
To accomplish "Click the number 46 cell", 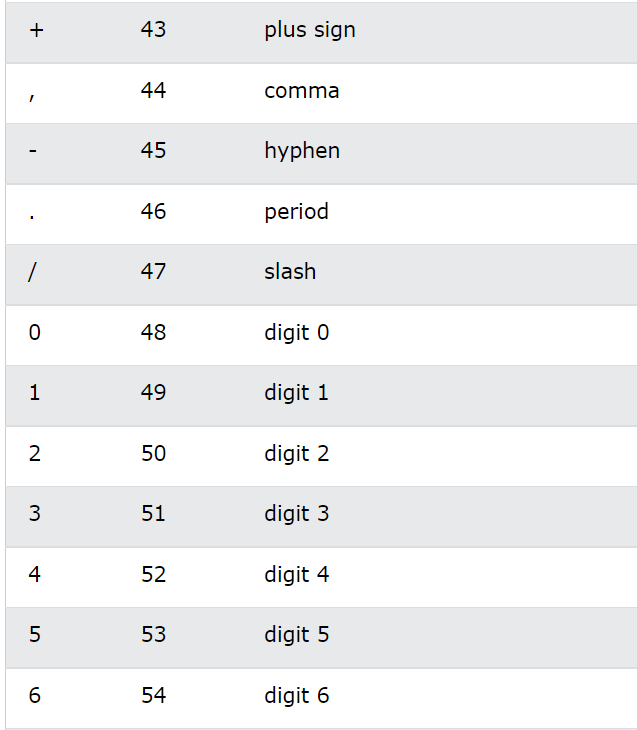I will [153, 211].
